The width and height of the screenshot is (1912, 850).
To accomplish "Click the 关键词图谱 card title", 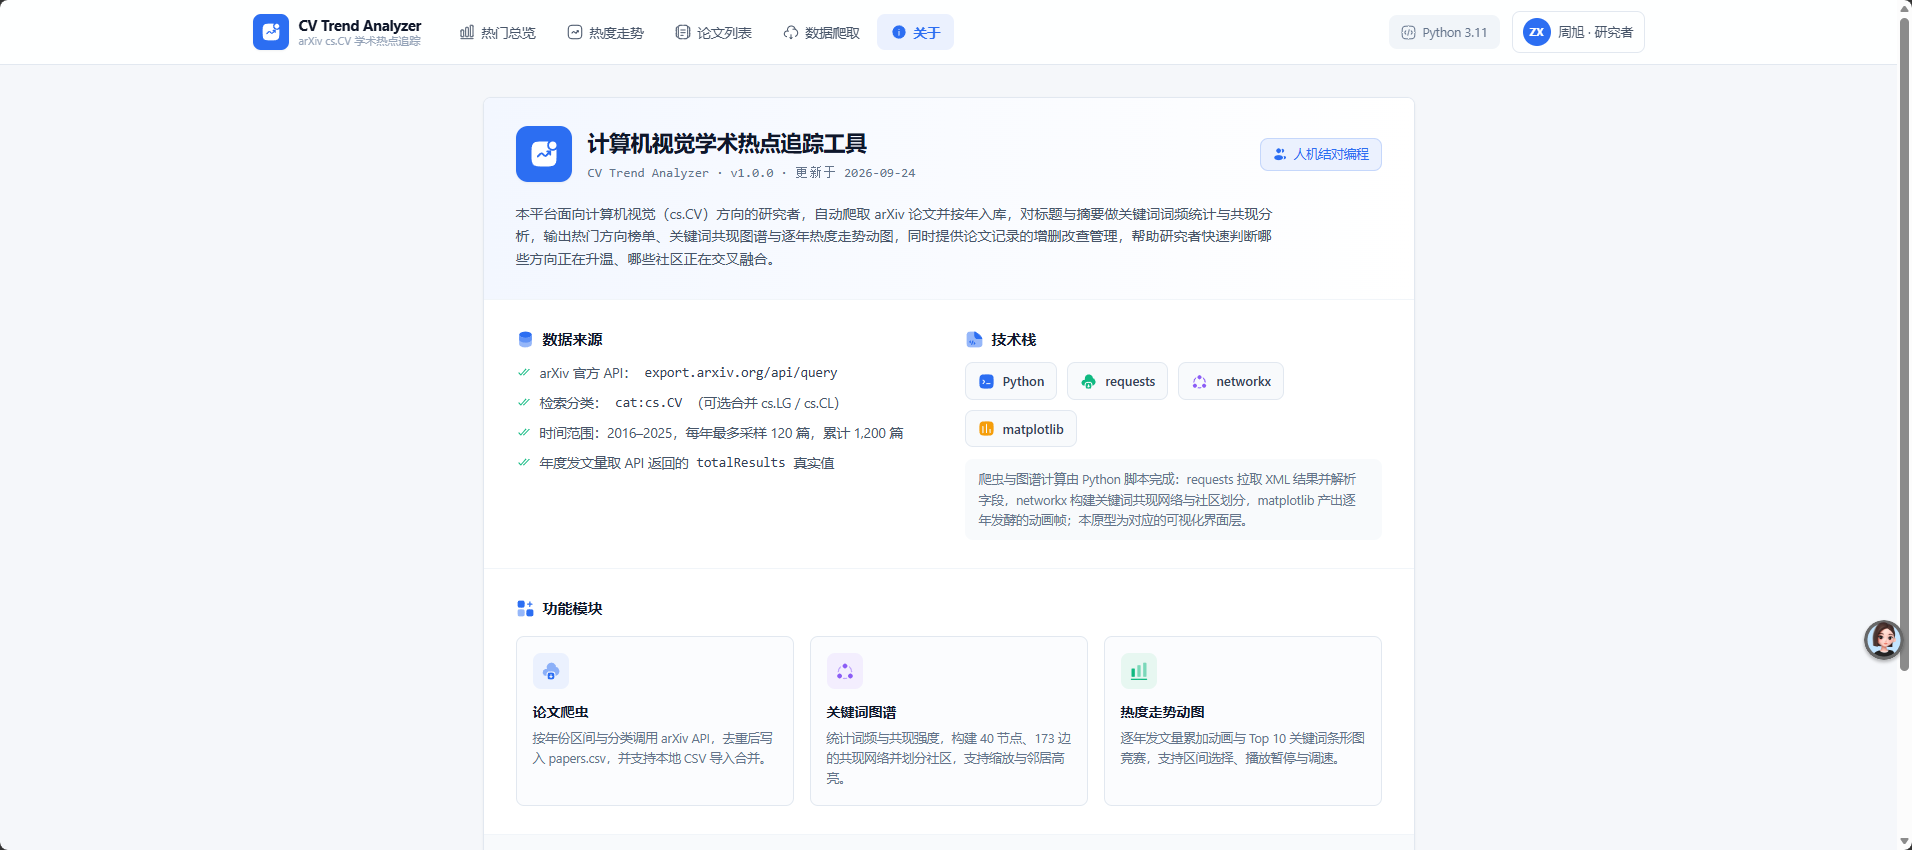I will point(862,712).
